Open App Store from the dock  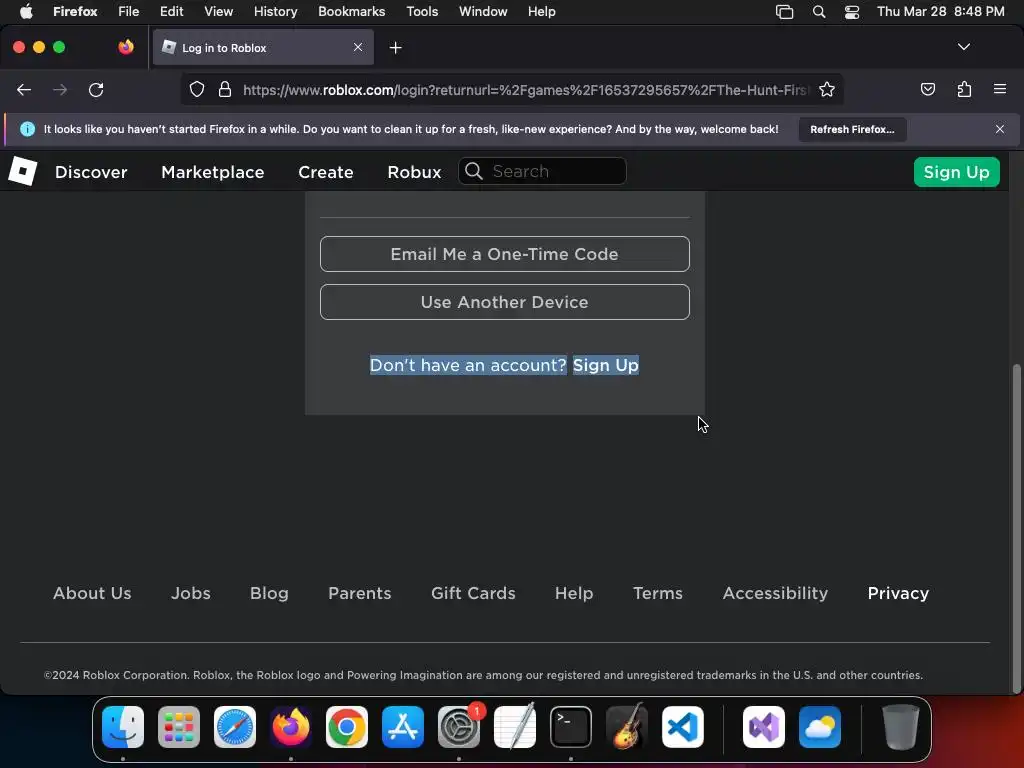pos(403,727)
